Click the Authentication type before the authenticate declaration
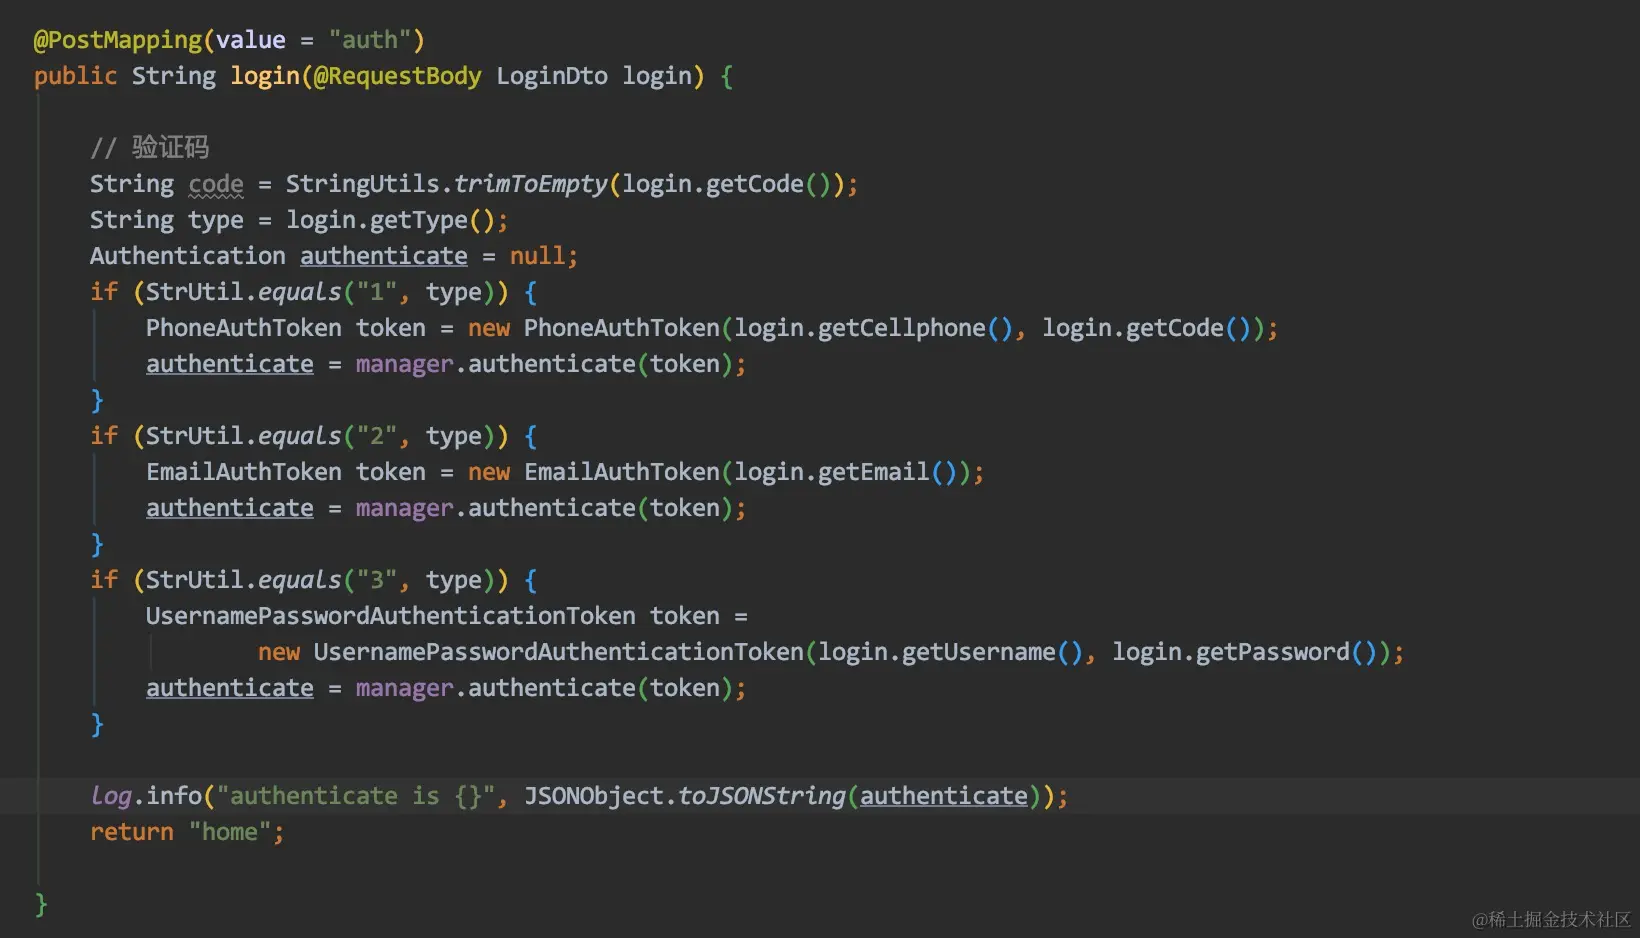 (188, 256)
